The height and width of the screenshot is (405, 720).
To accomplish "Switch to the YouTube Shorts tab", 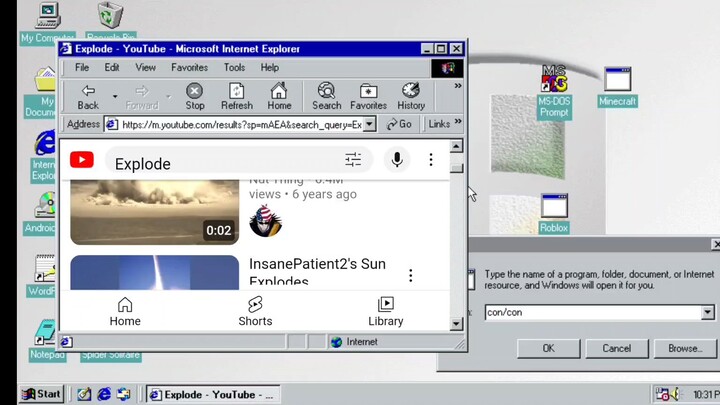I will (x=255, y=311).
